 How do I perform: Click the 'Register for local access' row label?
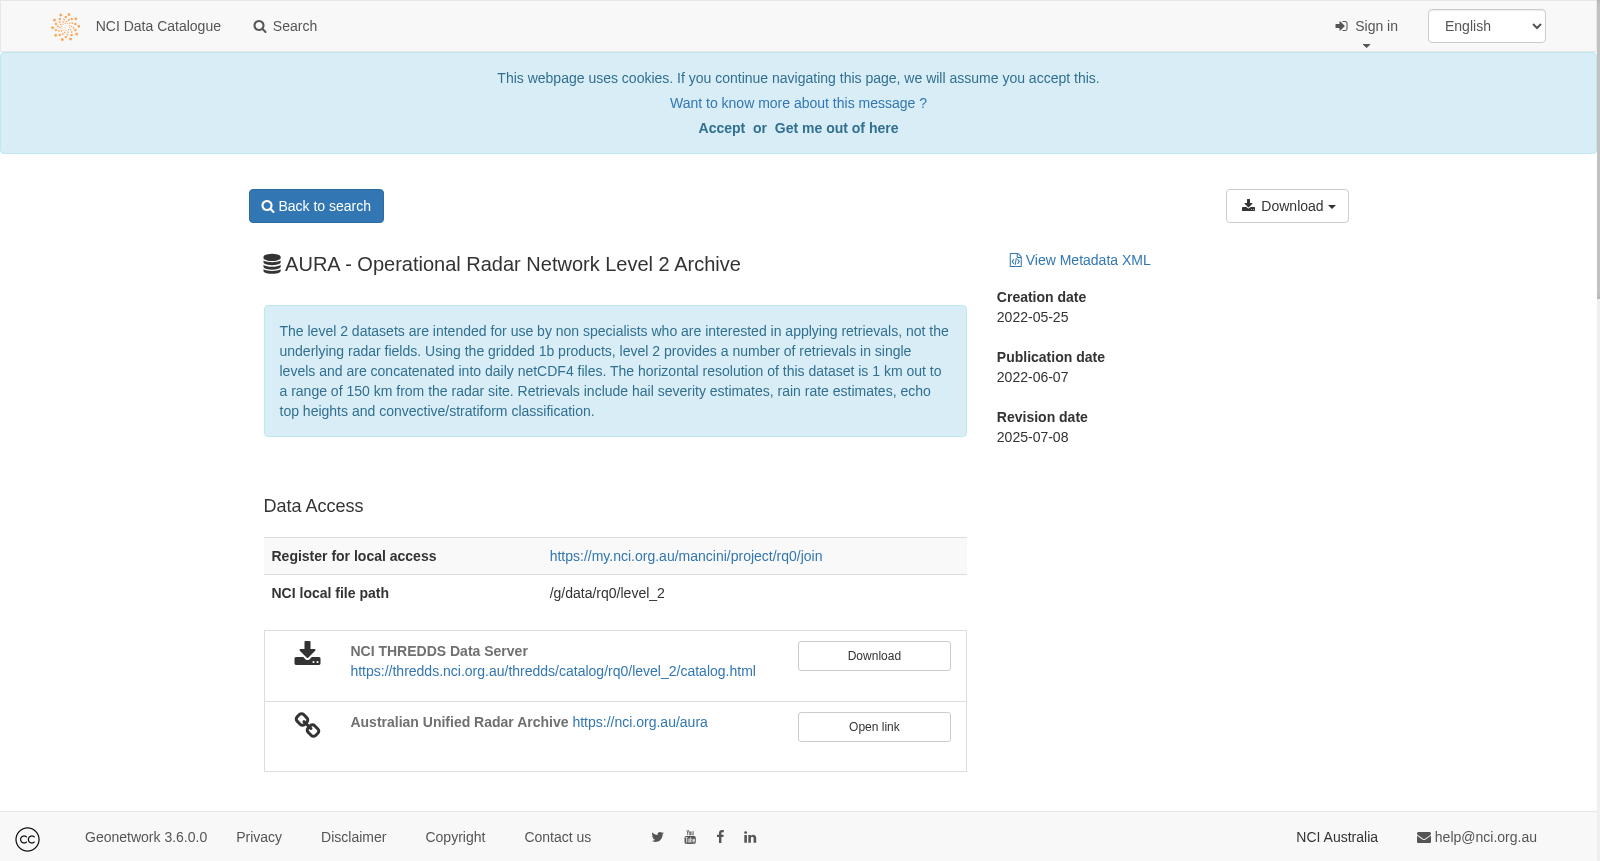pos(354,556)
